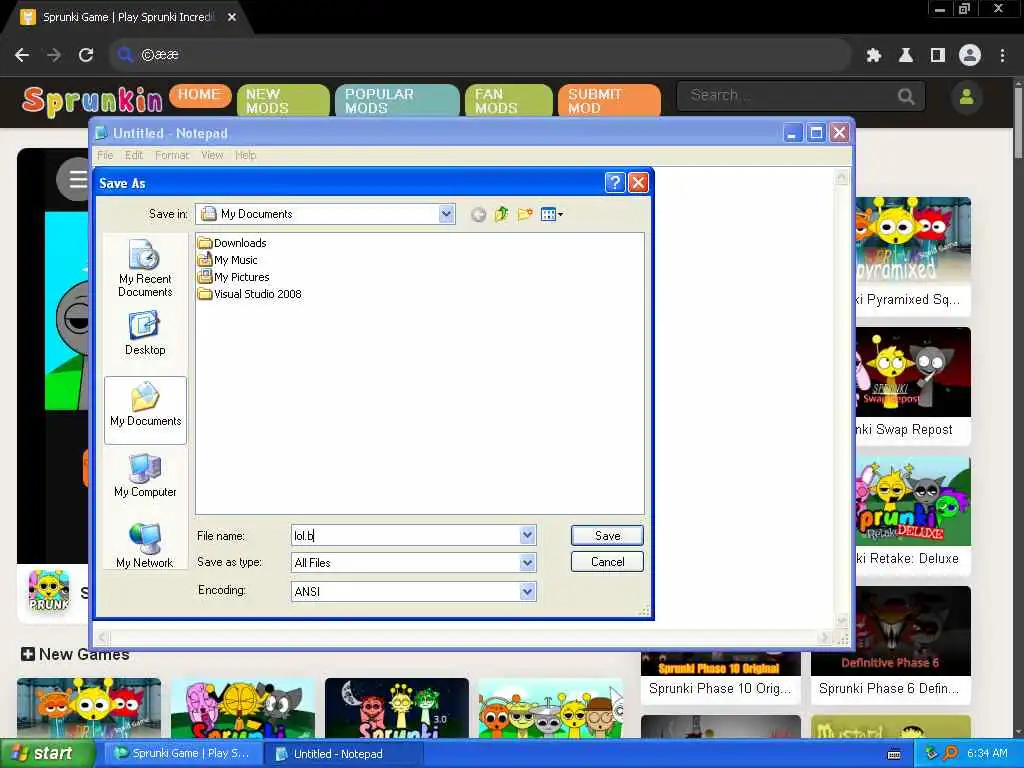Open Notepad's Edit menu
The height and width of the screenshot is (768, 1024).
pos(134,155)
